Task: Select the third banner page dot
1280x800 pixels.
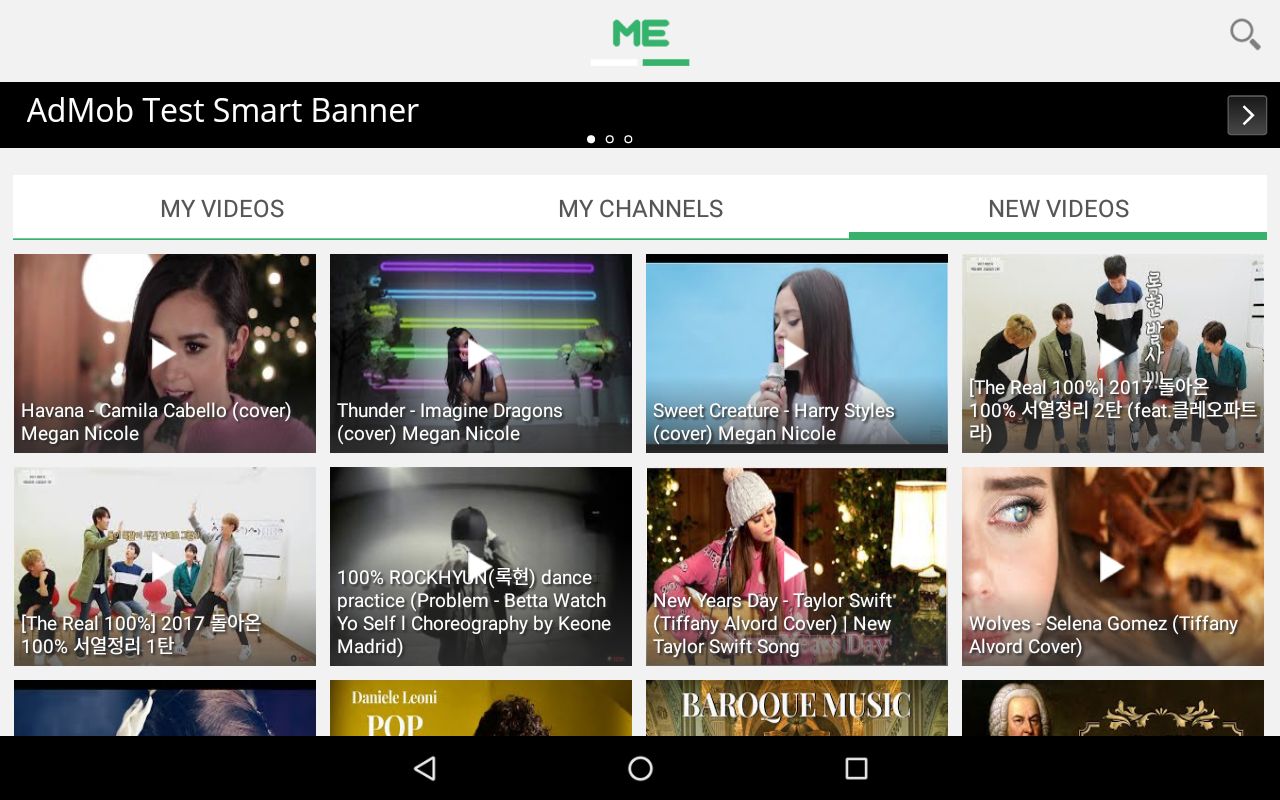Action: [x=628, y=139]
